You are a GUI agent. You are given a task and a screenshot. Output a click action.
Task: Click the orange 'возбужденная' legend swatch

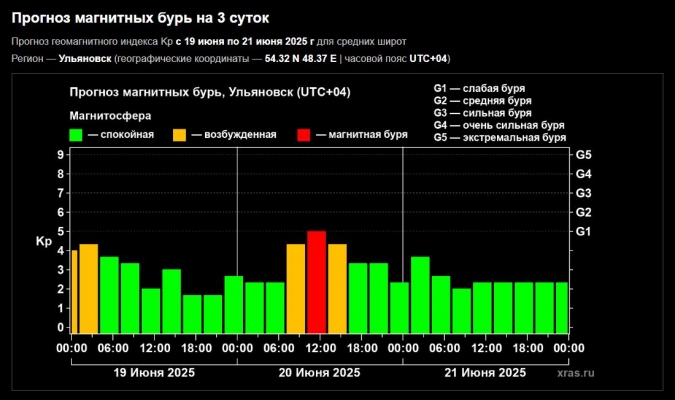coord(180,134)
